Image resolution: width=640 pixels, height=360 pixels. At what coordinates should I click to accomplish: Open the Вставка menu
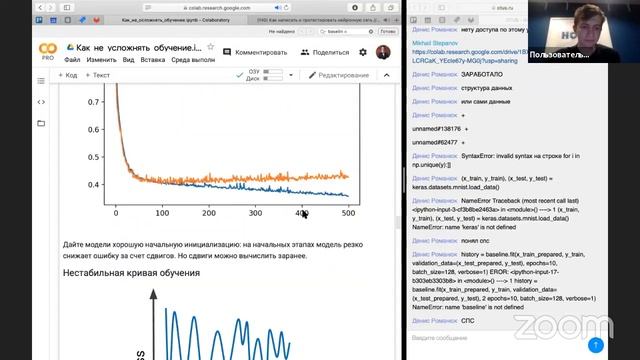[153, 60]
